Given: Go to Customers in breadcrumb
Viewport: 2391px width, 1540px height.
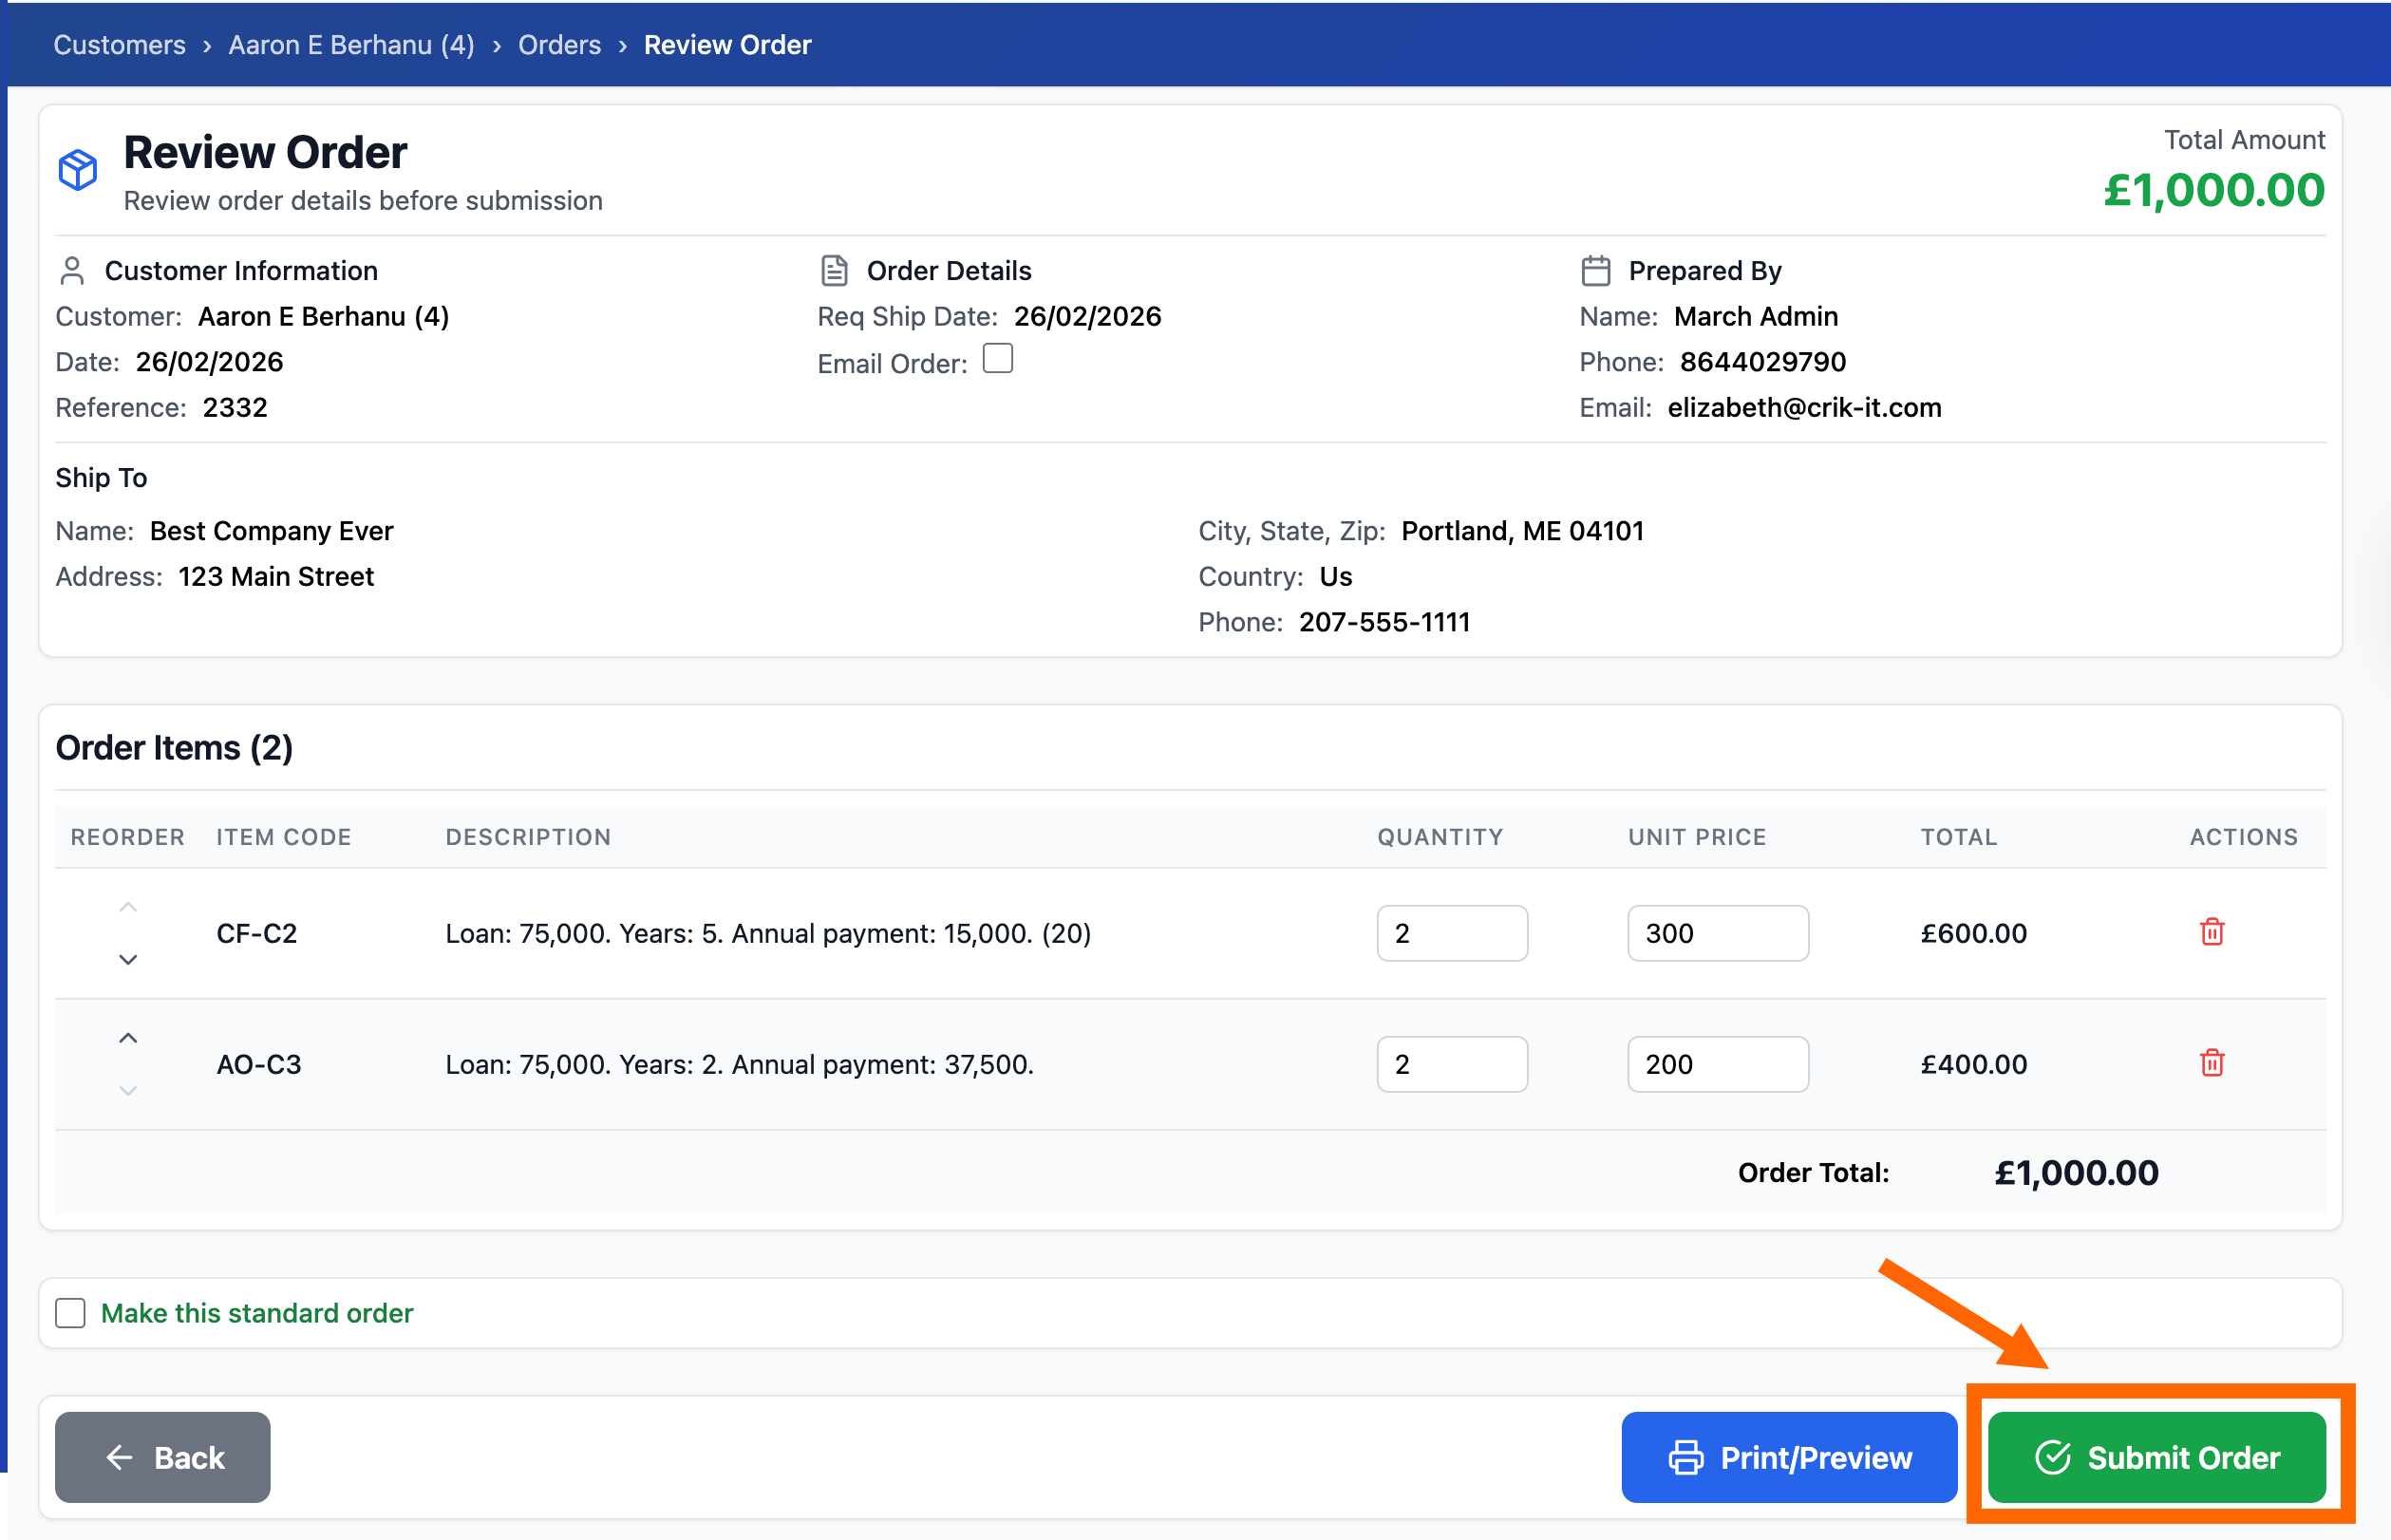Looking at the screenshot, I should click(119, 45).
